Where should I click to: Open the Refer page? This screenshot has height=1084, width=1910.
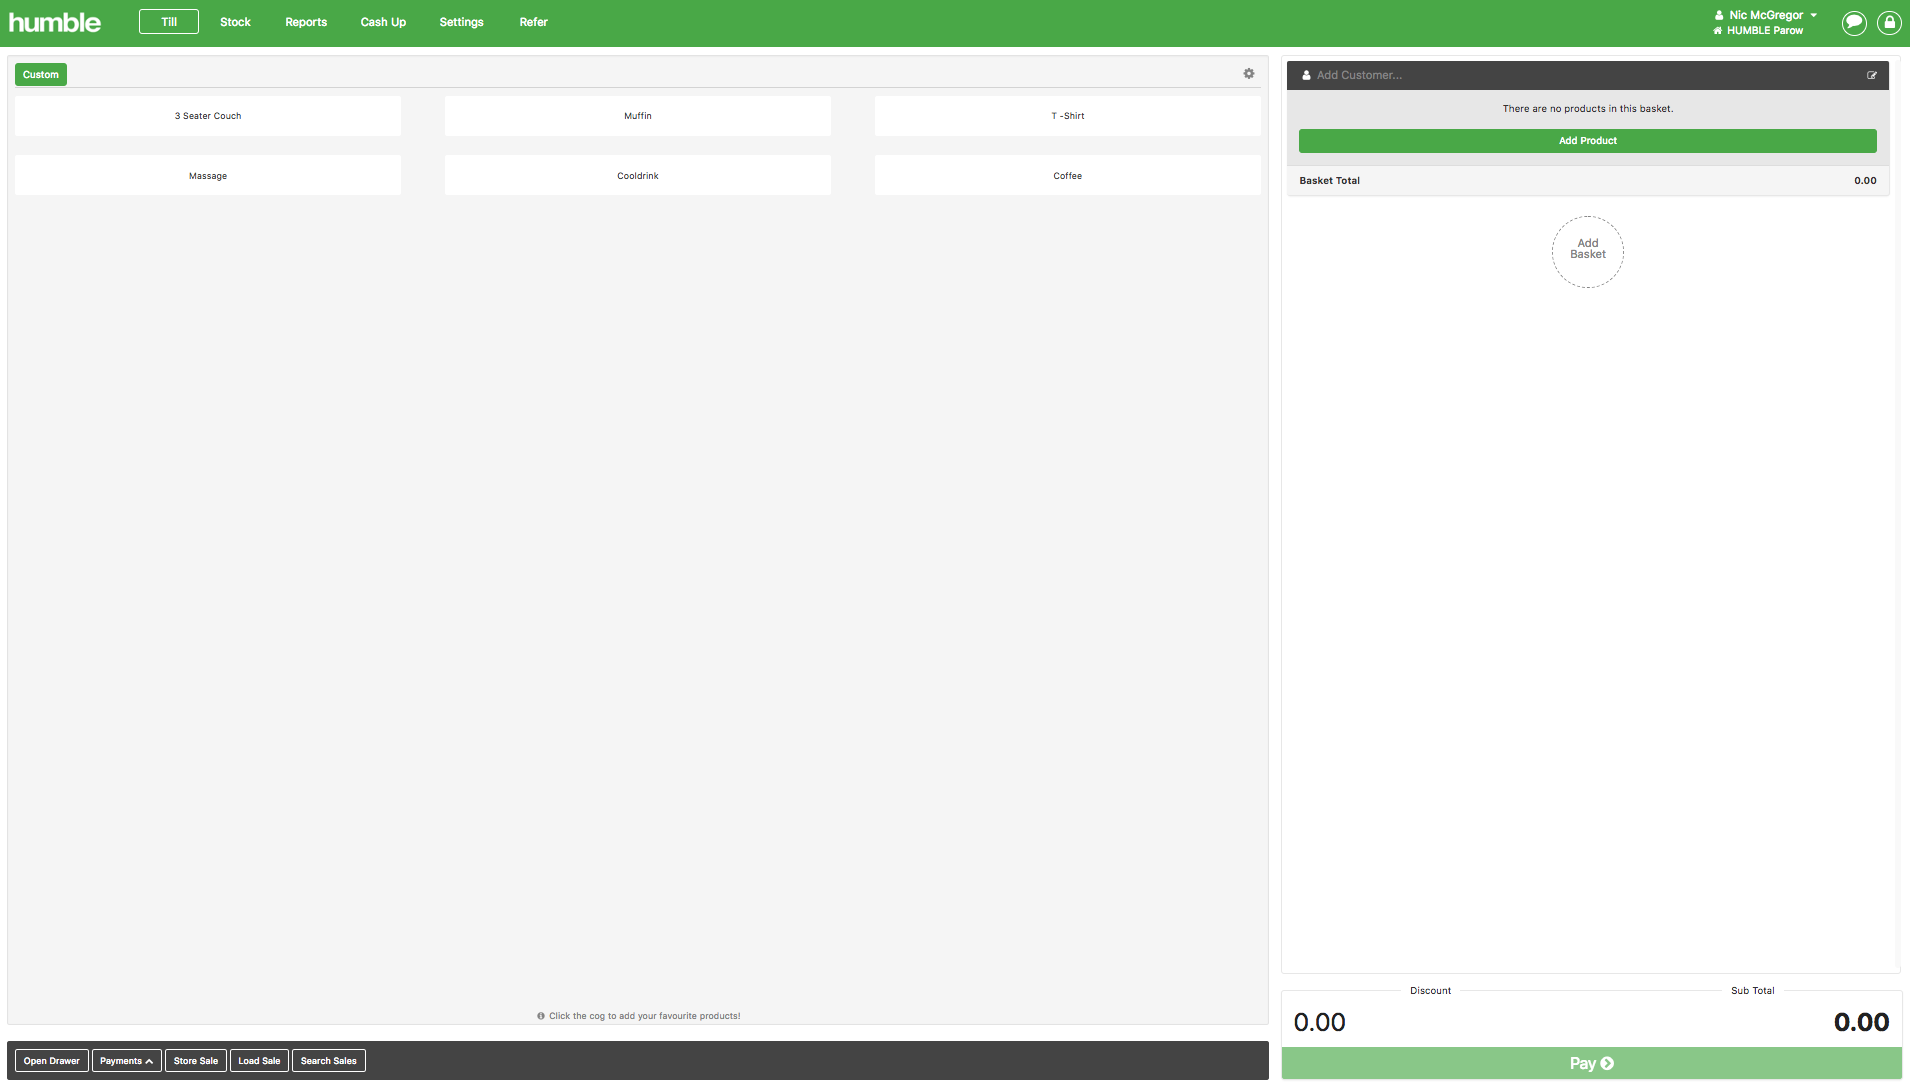(533, 22)
